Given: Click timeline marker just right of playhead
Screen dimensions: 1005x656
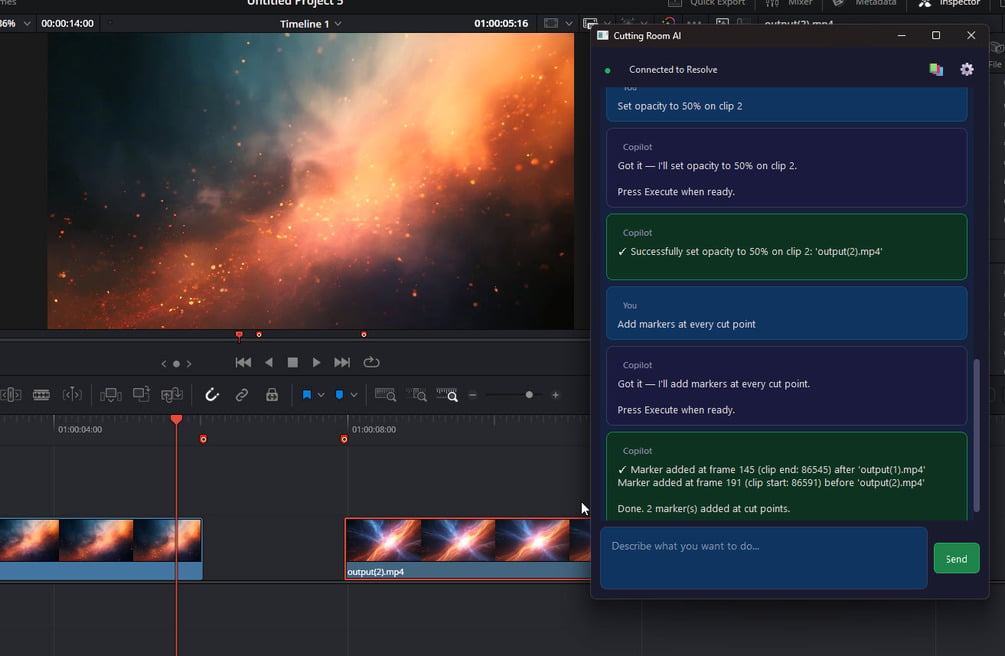Looking at the screenshot, I should click(x=203, y=439).
